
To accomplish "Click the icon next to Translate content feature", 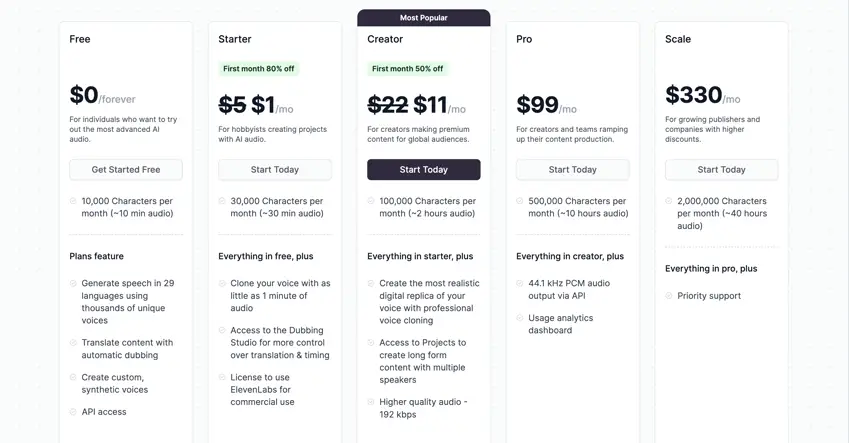I will click(x=73, y=342).
